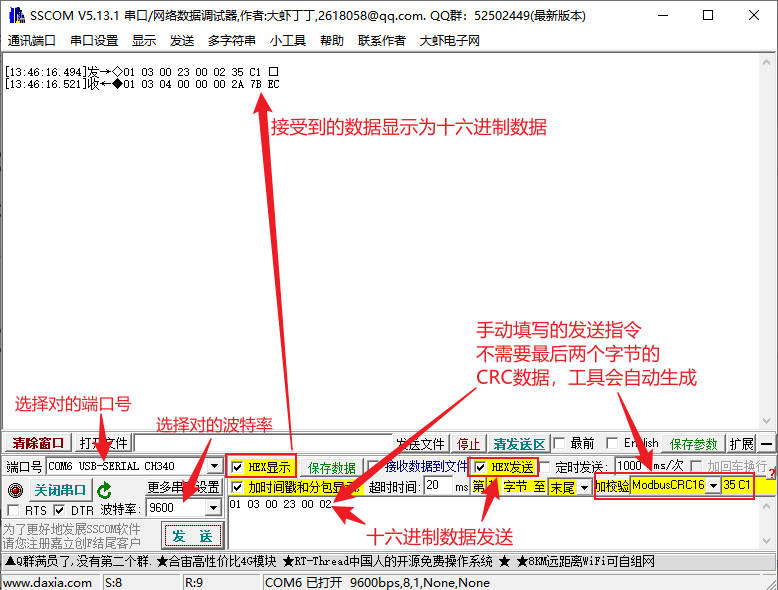Image resolution: width=778 pixels, height=590 pixels.
Task: Click the minus collapse button beside 扩展
Action: click(767, 443)
